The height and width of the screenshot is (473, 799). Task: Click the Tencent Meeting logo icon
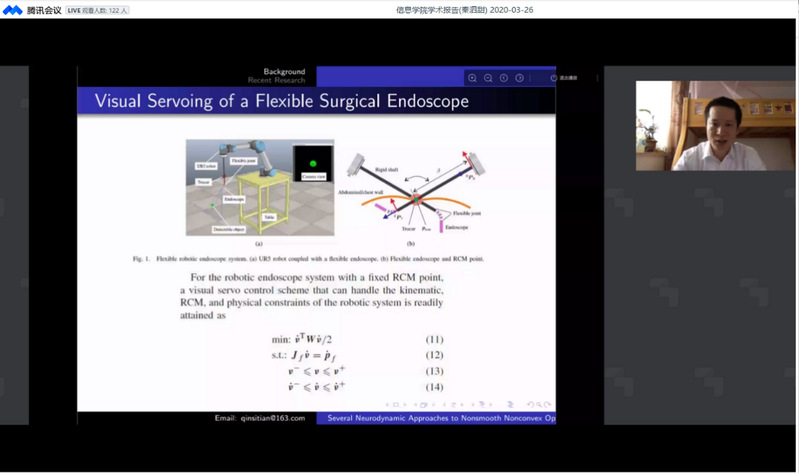click(13, 10)
